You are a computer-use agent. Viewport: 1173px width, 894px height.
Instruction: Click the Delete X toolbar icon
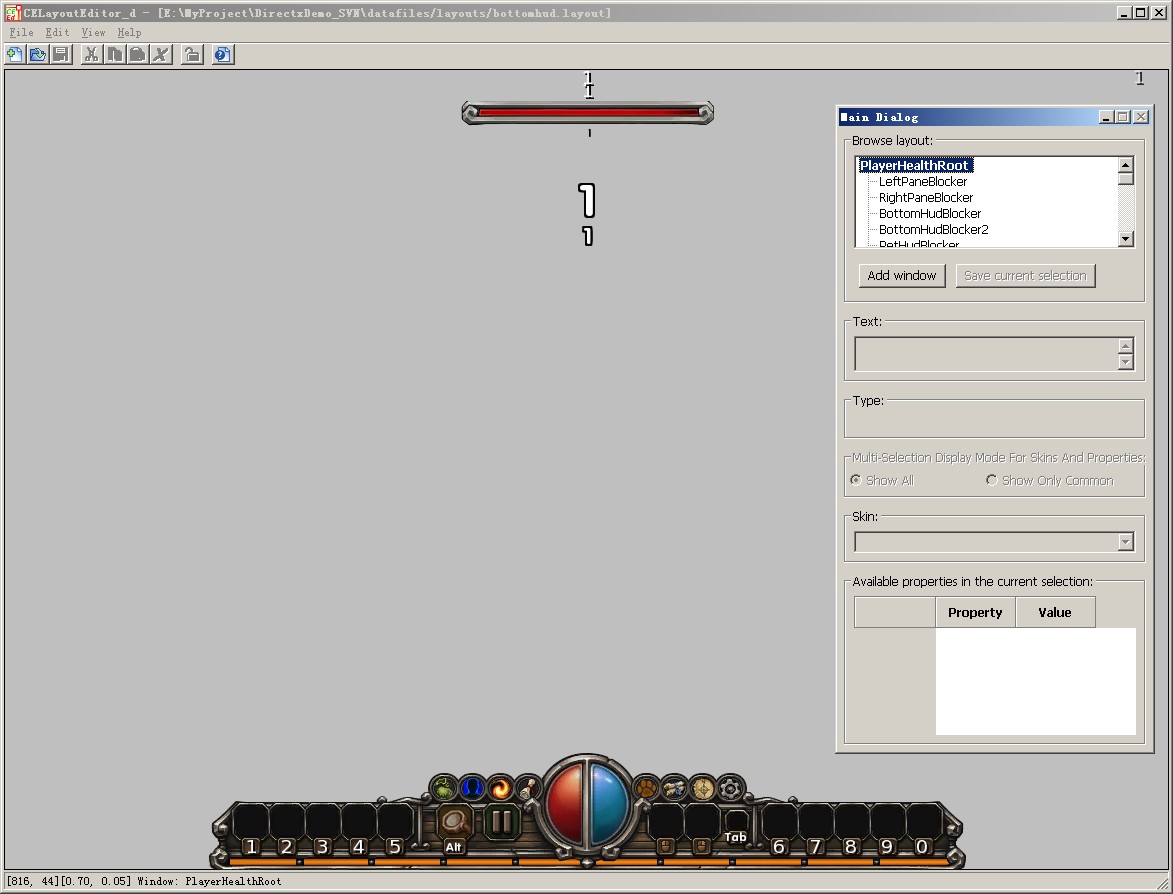(x=161, y=55)
